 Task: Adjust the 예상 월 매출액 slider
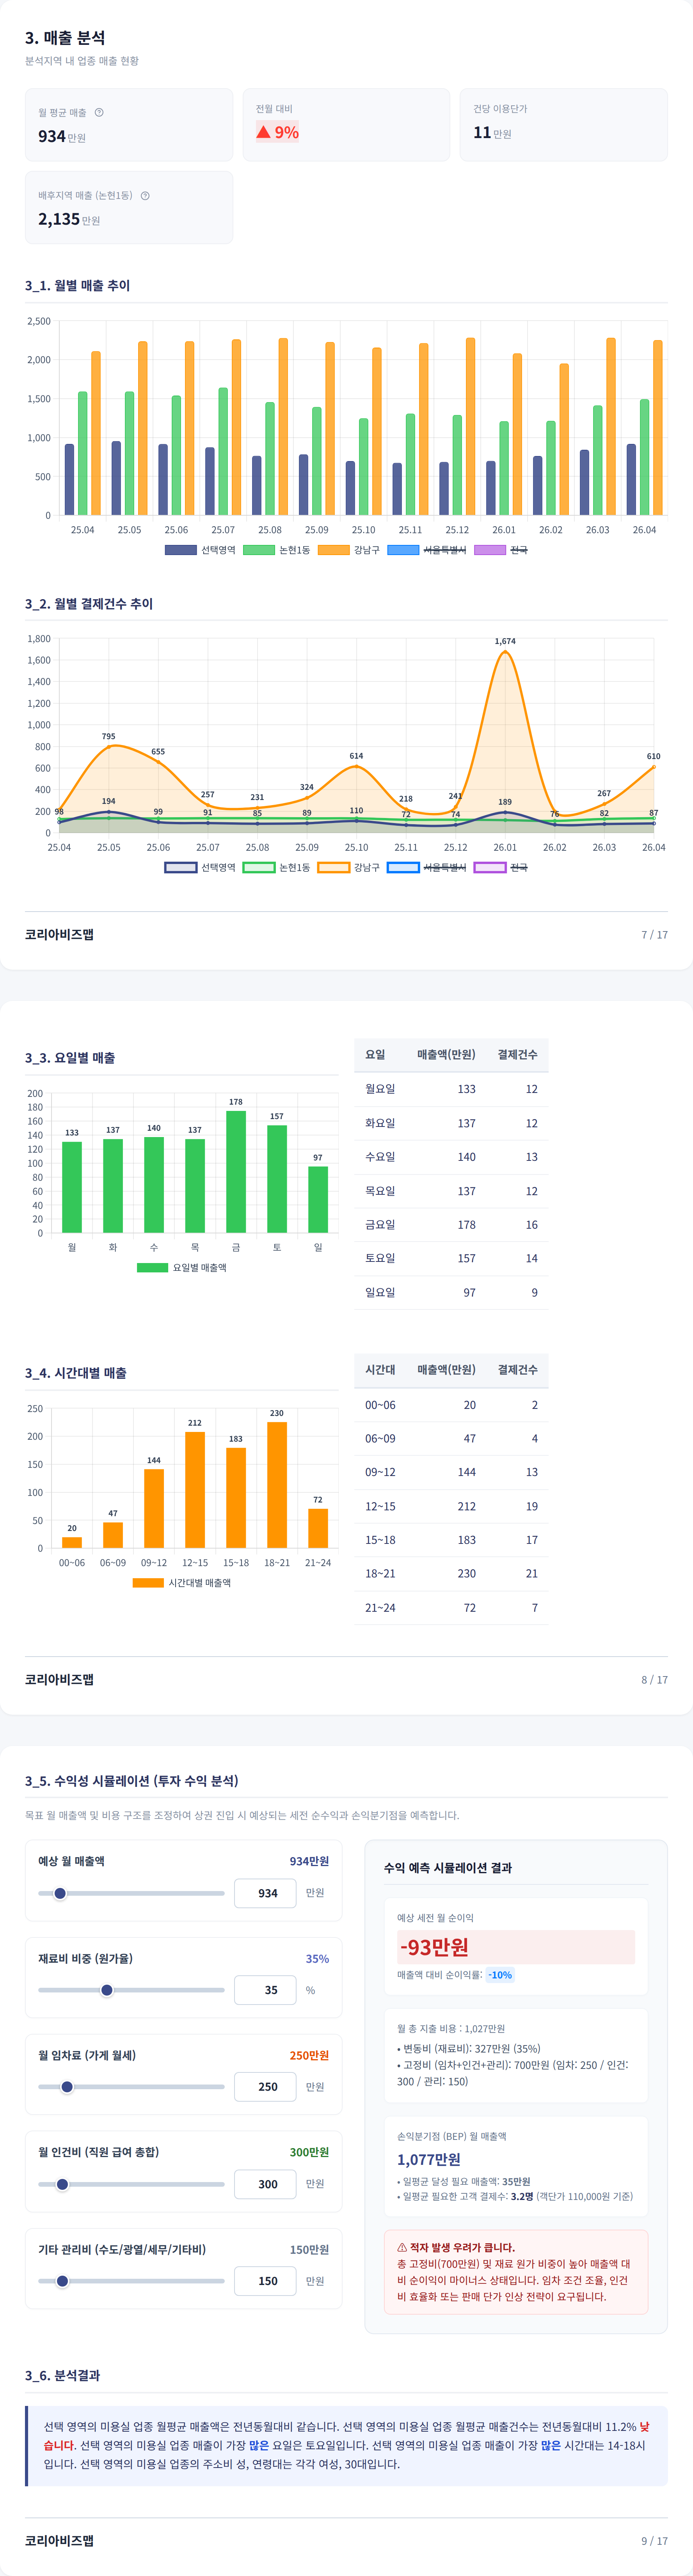point(131,1893)
